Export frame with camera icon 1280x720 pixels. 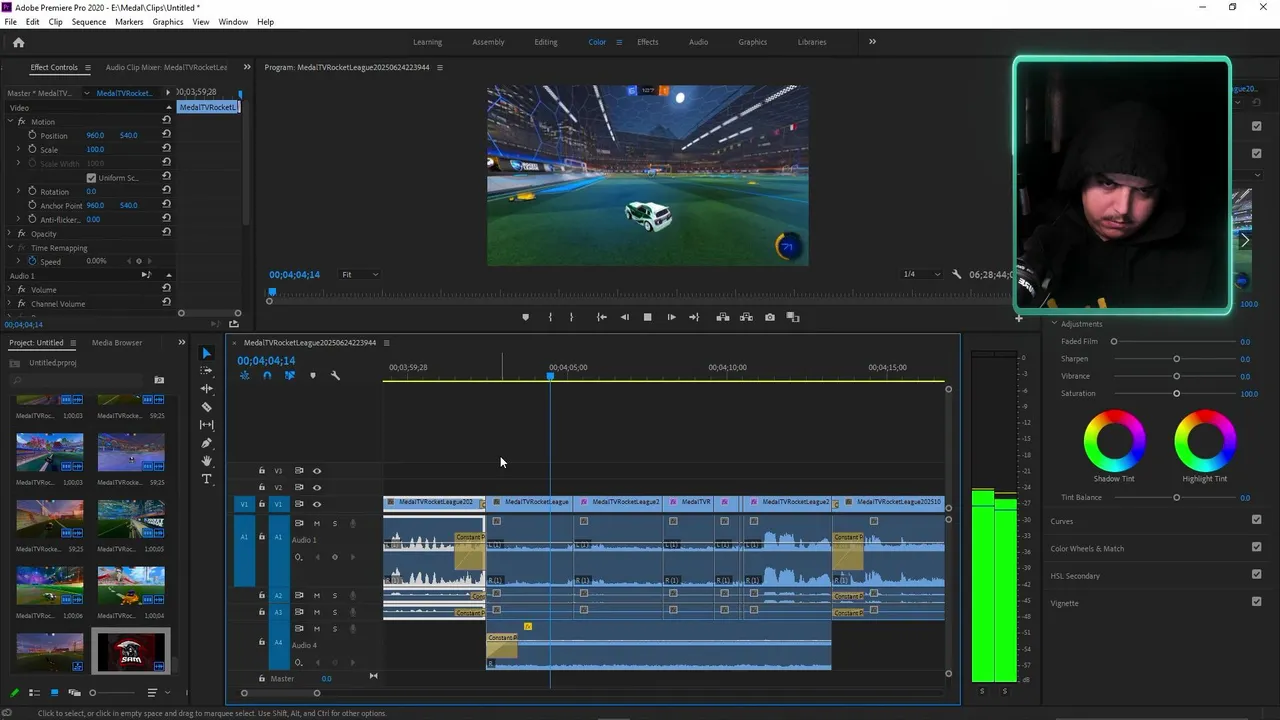[x=769, y=317]
